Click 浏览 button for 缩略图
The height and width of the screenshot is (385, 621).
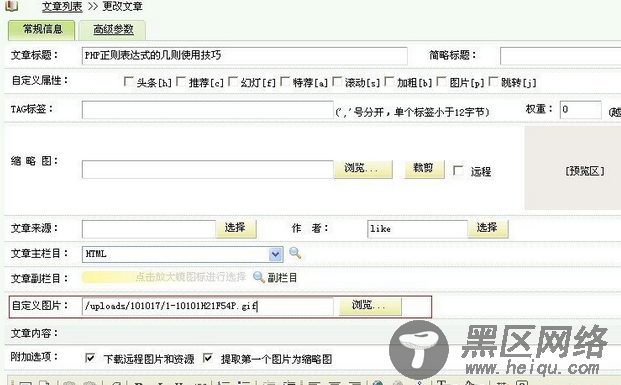363,169
